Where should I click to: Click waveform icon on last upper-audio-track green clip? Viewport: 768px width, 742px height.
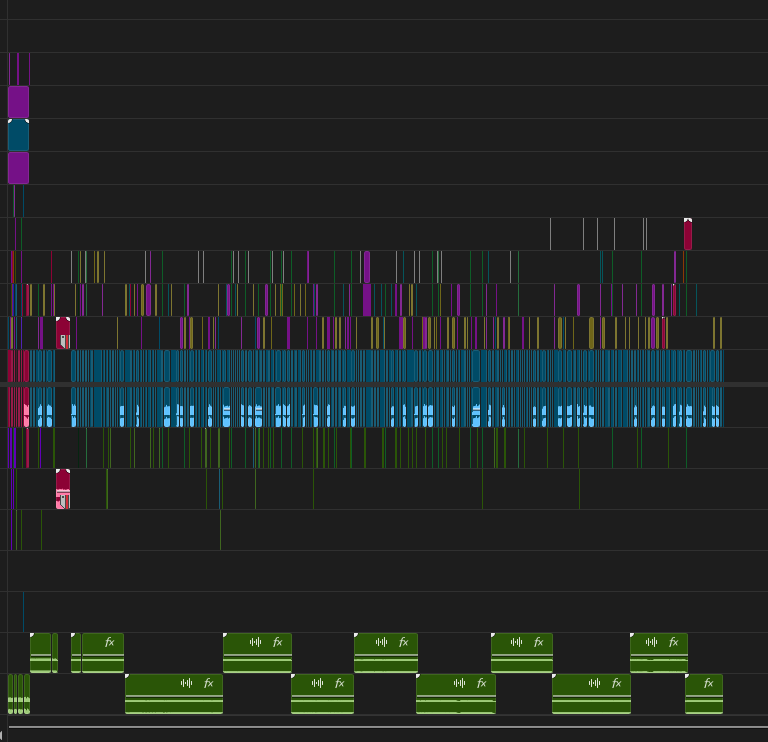651,642
